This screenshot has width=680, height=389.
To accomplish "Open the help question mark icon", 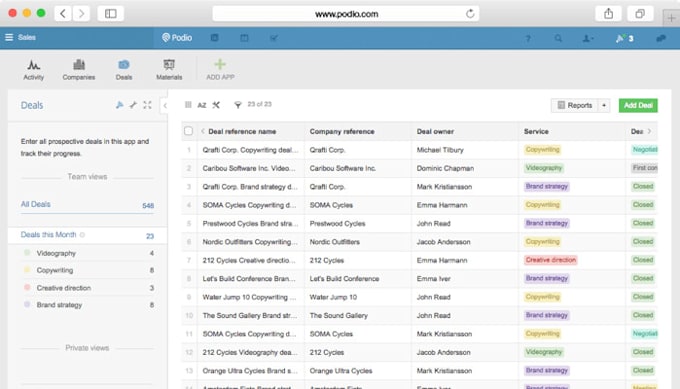I will coord(528,39).
